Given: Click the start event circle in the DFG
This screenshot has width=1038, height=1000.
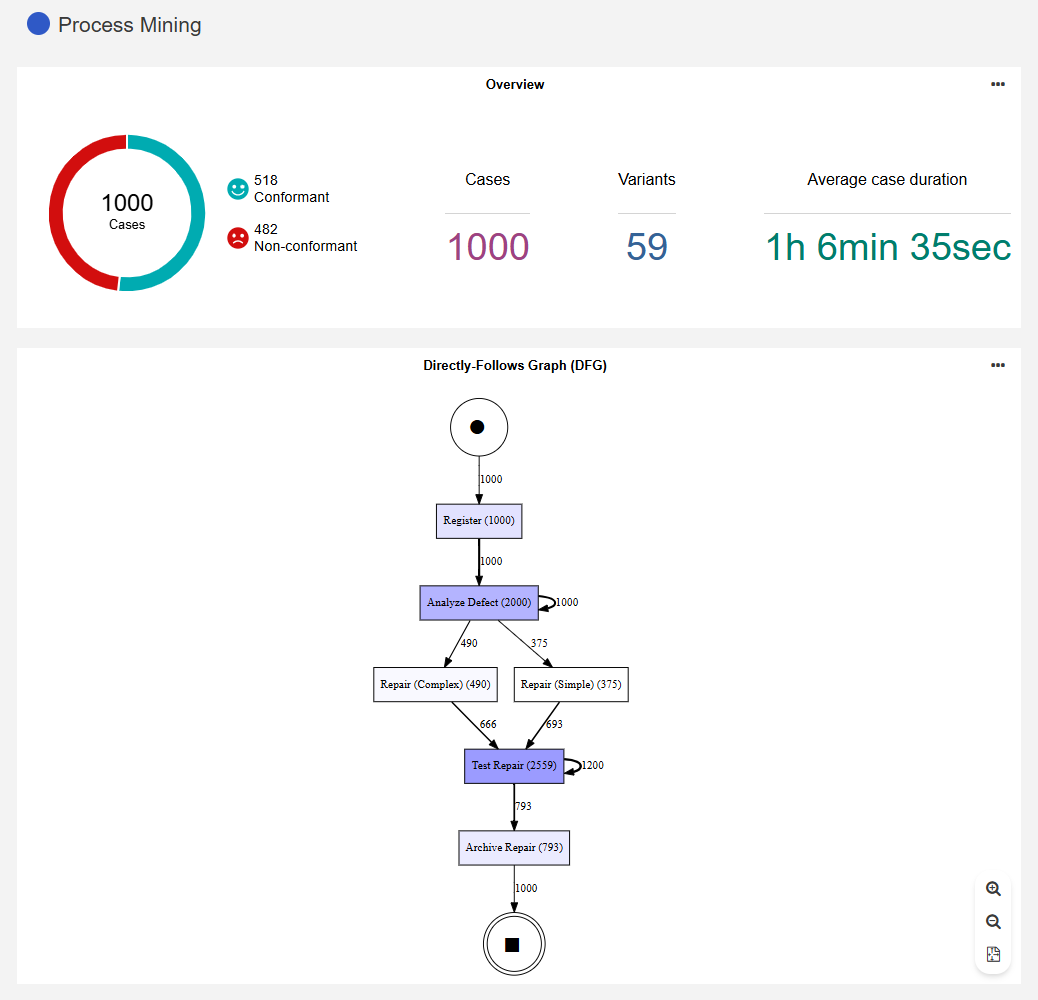Looking at the screenshot, I should [478, 426].
